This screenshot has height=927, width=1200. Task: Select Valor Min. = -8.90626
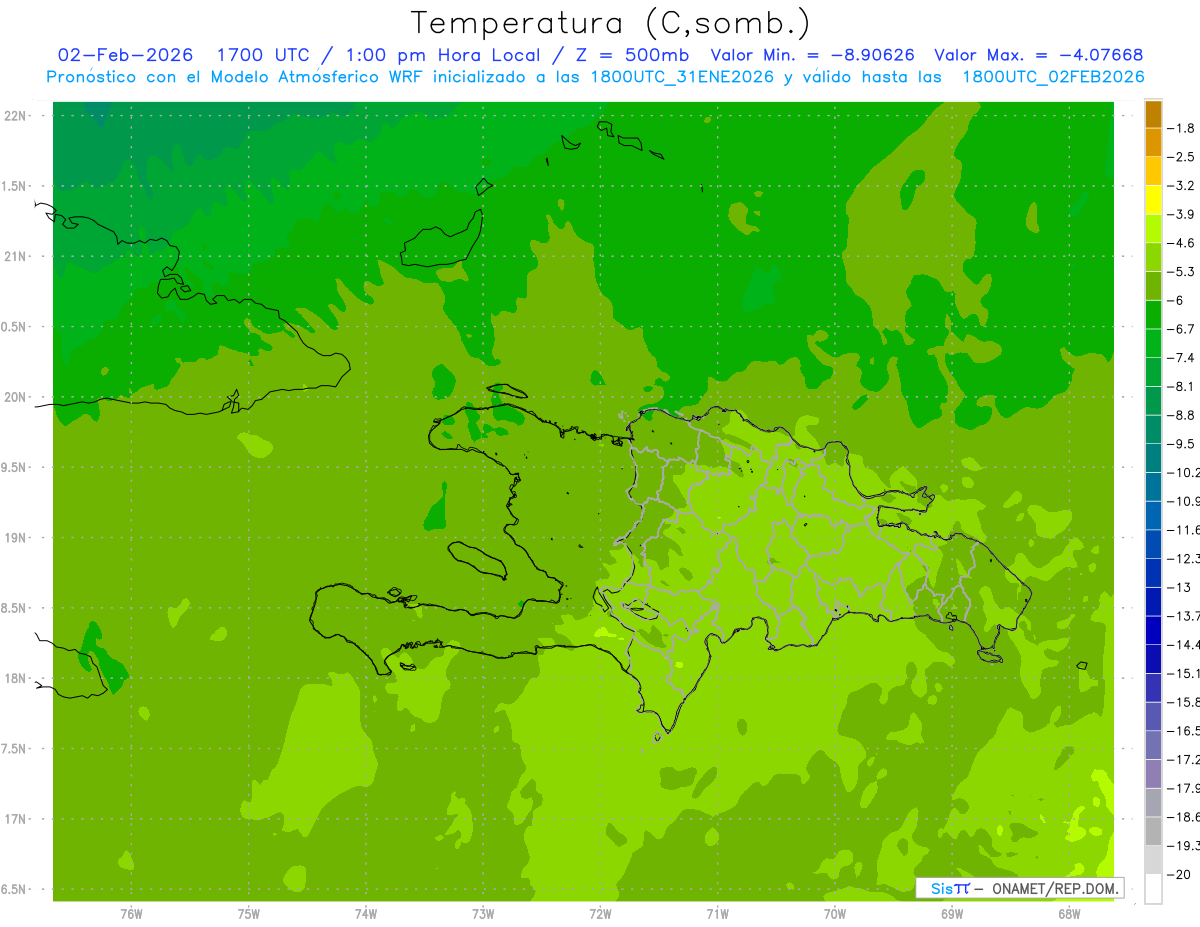coord(812,55)
